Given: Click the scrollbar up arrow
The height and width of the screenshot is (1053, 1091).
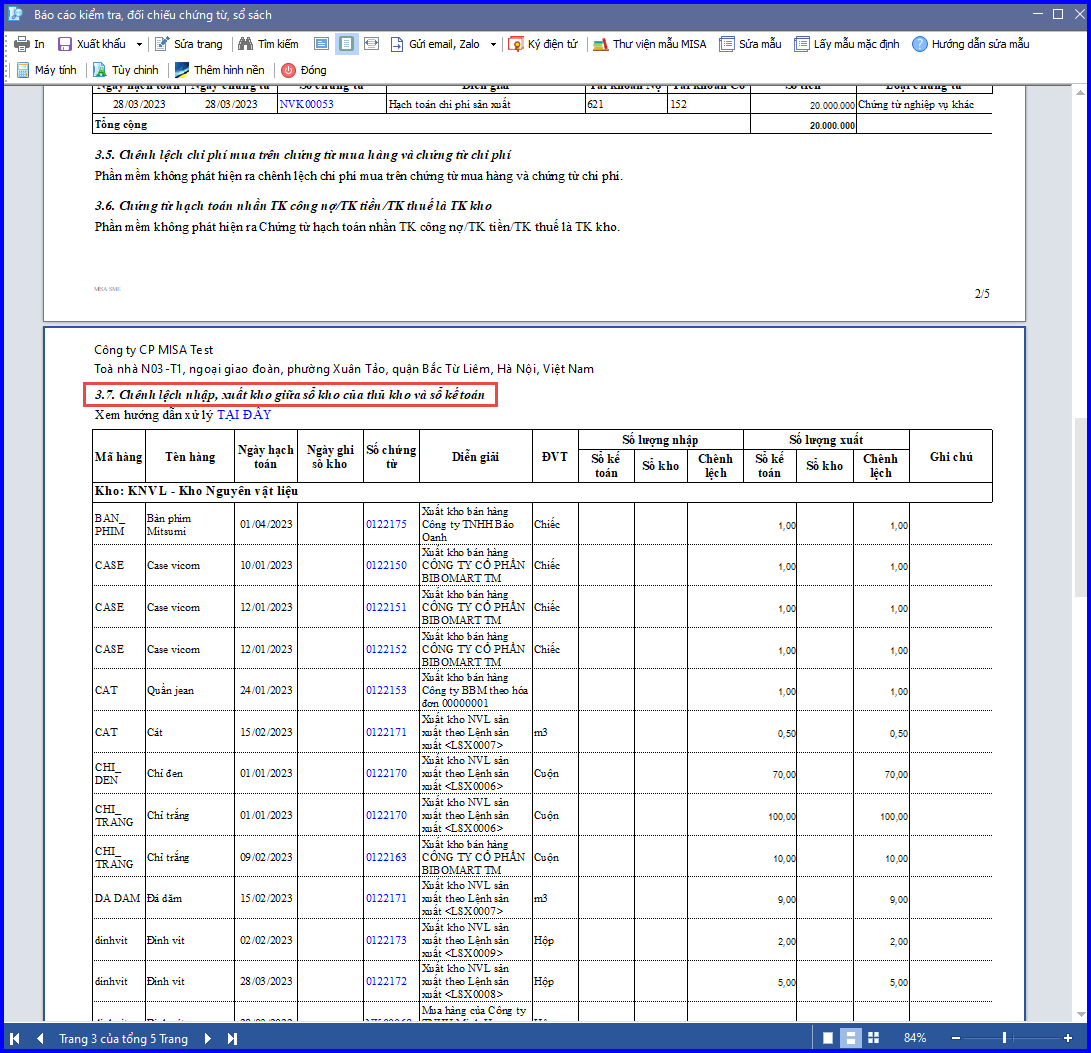Looking at the screenshot, I should point(1080,92).
